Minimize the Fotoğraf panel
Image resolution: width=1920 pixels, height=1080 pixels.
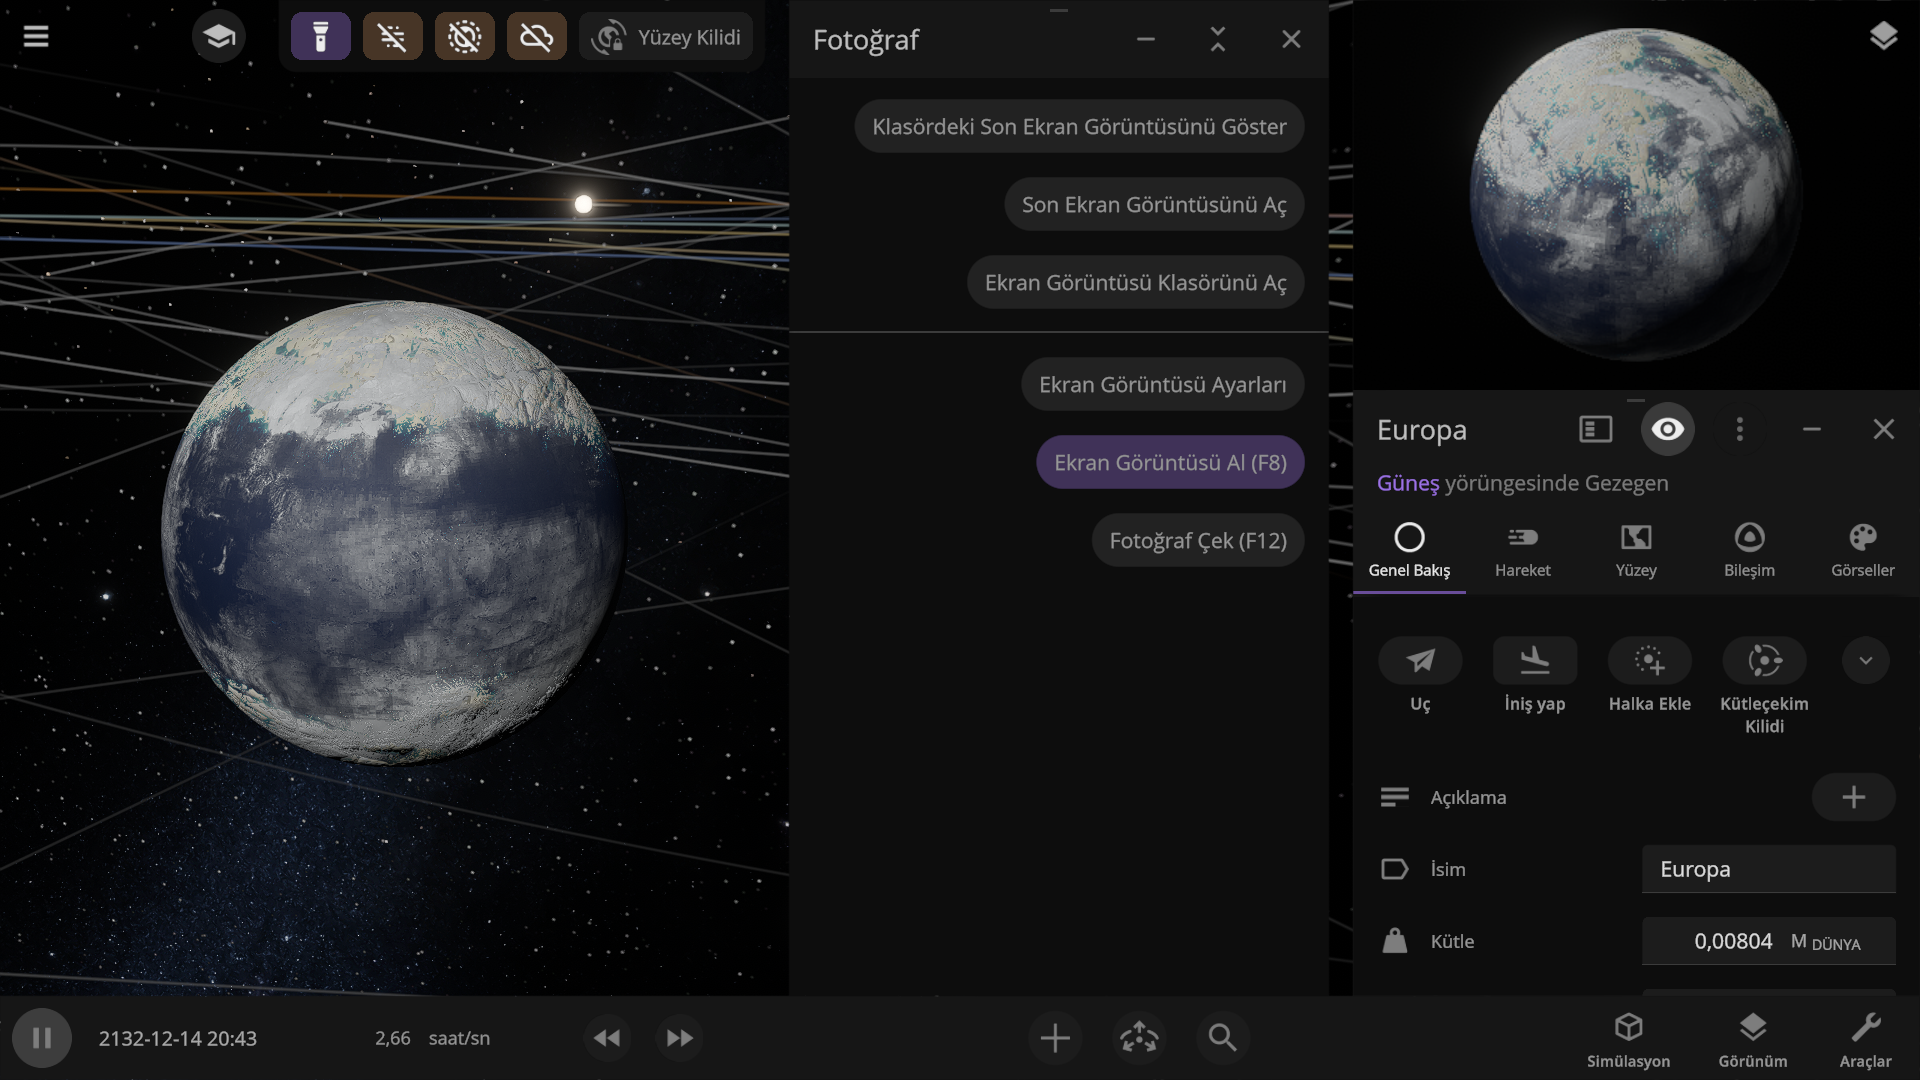tap(1146, 39)
